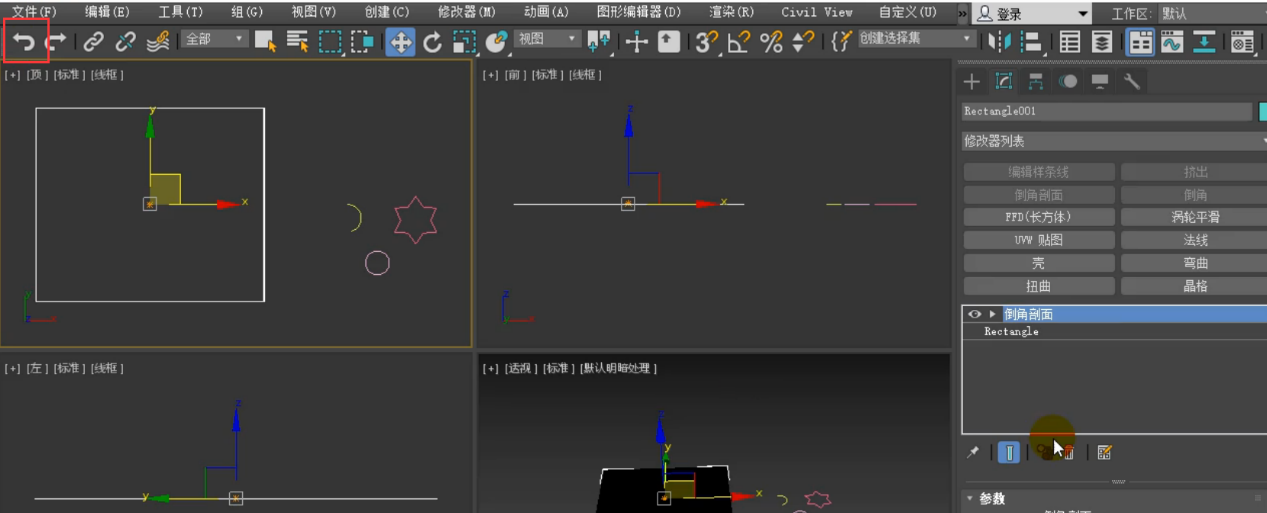This screenshot has height=513, width=1267.
Task: Hide the 倒角剖面 modifier with eye icon
Action: click(x=974, y=314)
